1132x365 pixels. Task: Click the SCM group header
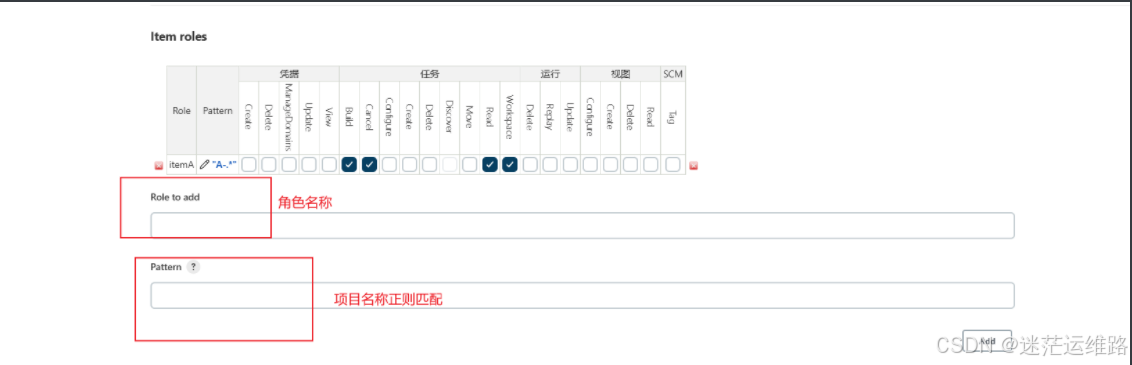673,74
